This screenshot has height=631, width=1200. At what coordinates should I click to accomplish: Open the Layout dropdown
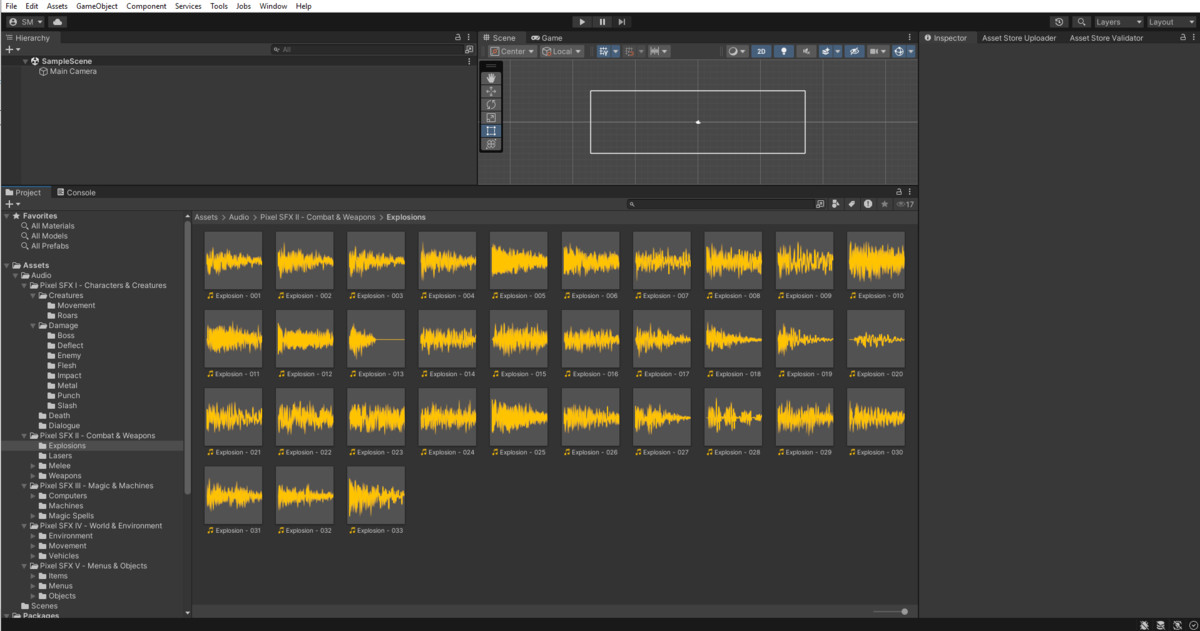(1170, 22)
